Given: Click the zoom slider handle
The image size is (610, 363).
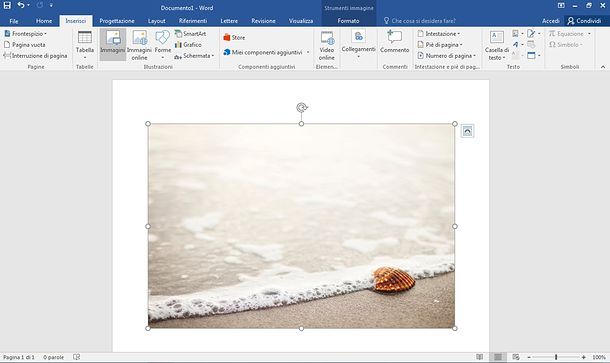Looking at the screenshot, I should coord(556,357).
